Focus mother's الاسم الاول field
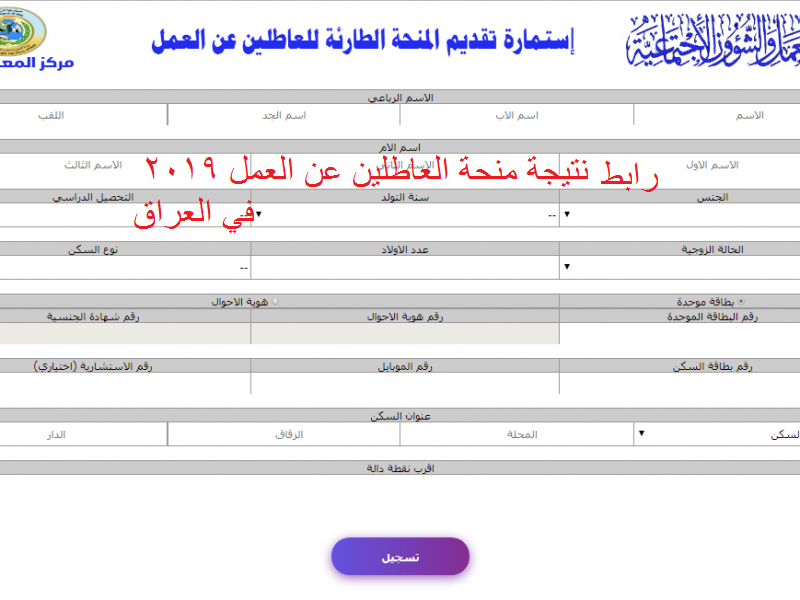The image size is (800, 600). (680, 165)
